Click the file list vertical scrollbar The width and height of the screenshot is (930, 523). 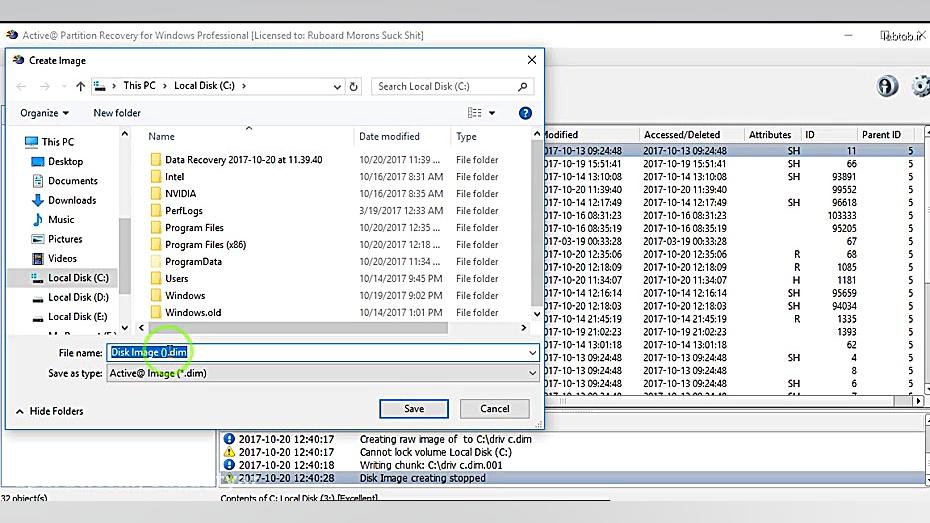tap(537, 221)
